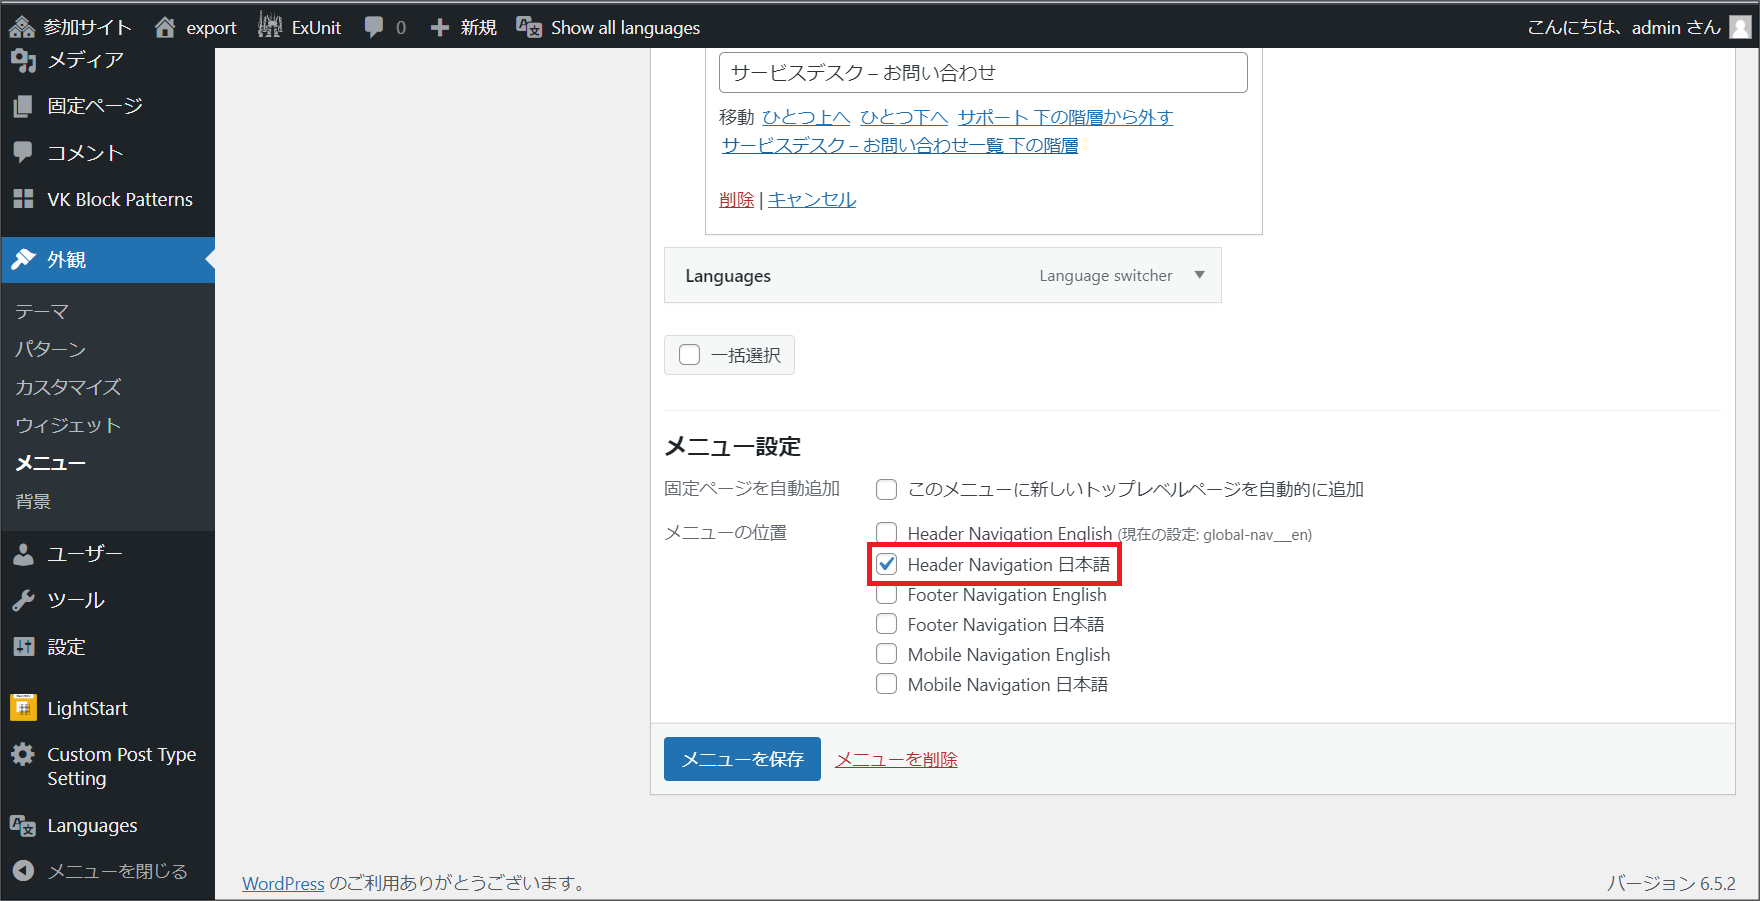Click the VK Block Patterns grid icon
Screen dimensions: 1760x901
23,199
